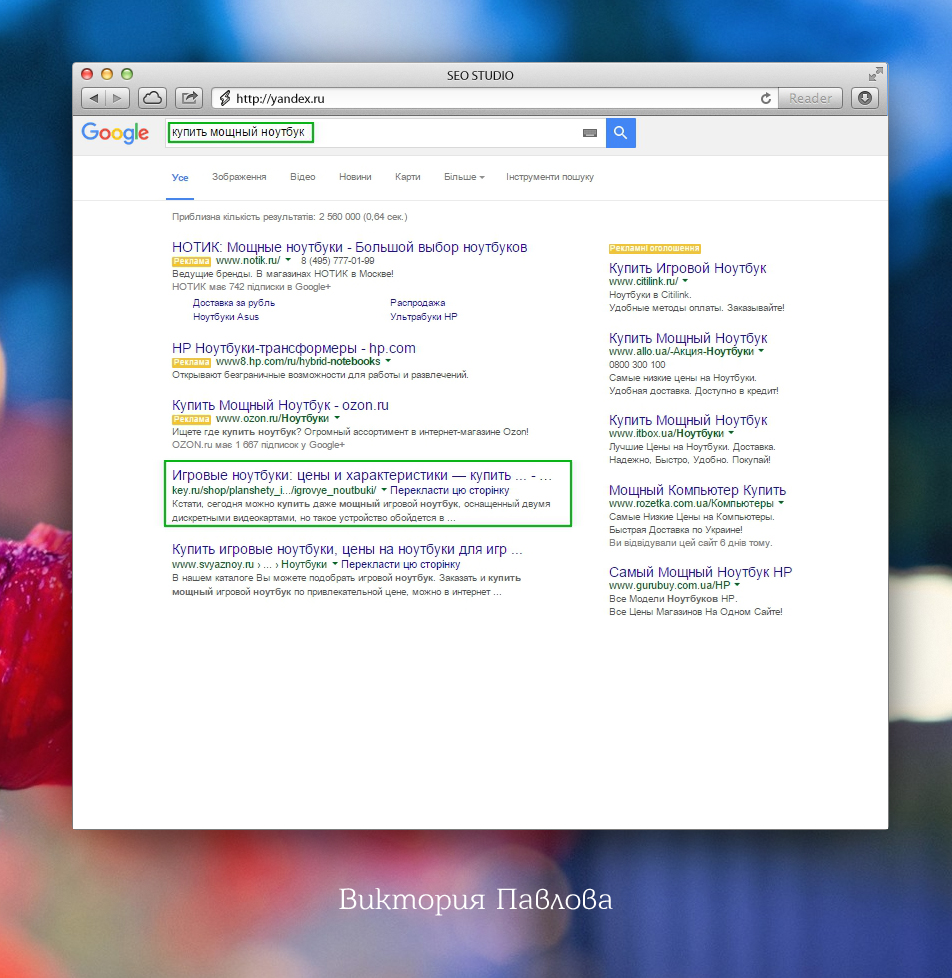The image size is (952, 978).
Task: Click Перекласти цю сторінку for svyaznoy result
Action: [x=401, y=564]
